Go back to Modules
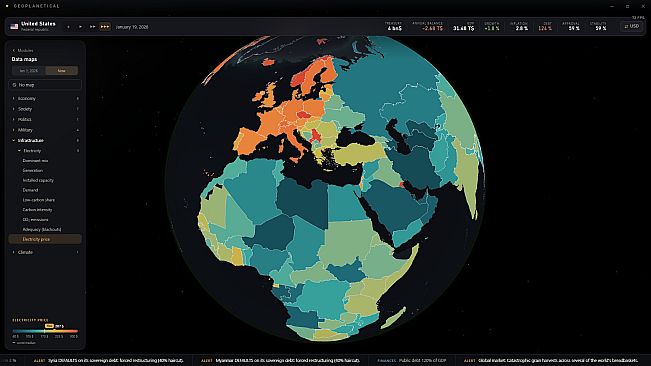The width and height of the screenshot is (651, 366). click(23, 50)
